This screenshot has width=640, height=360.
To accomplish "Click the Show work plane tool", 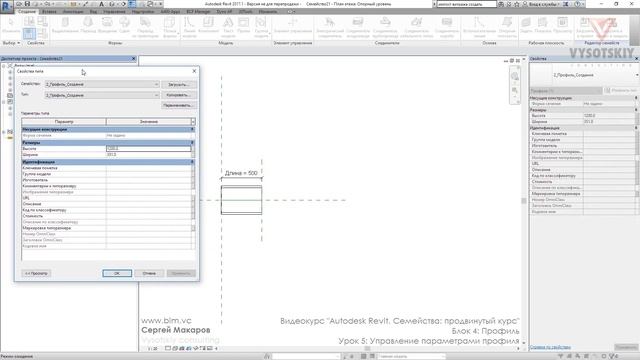I will 542,25.
